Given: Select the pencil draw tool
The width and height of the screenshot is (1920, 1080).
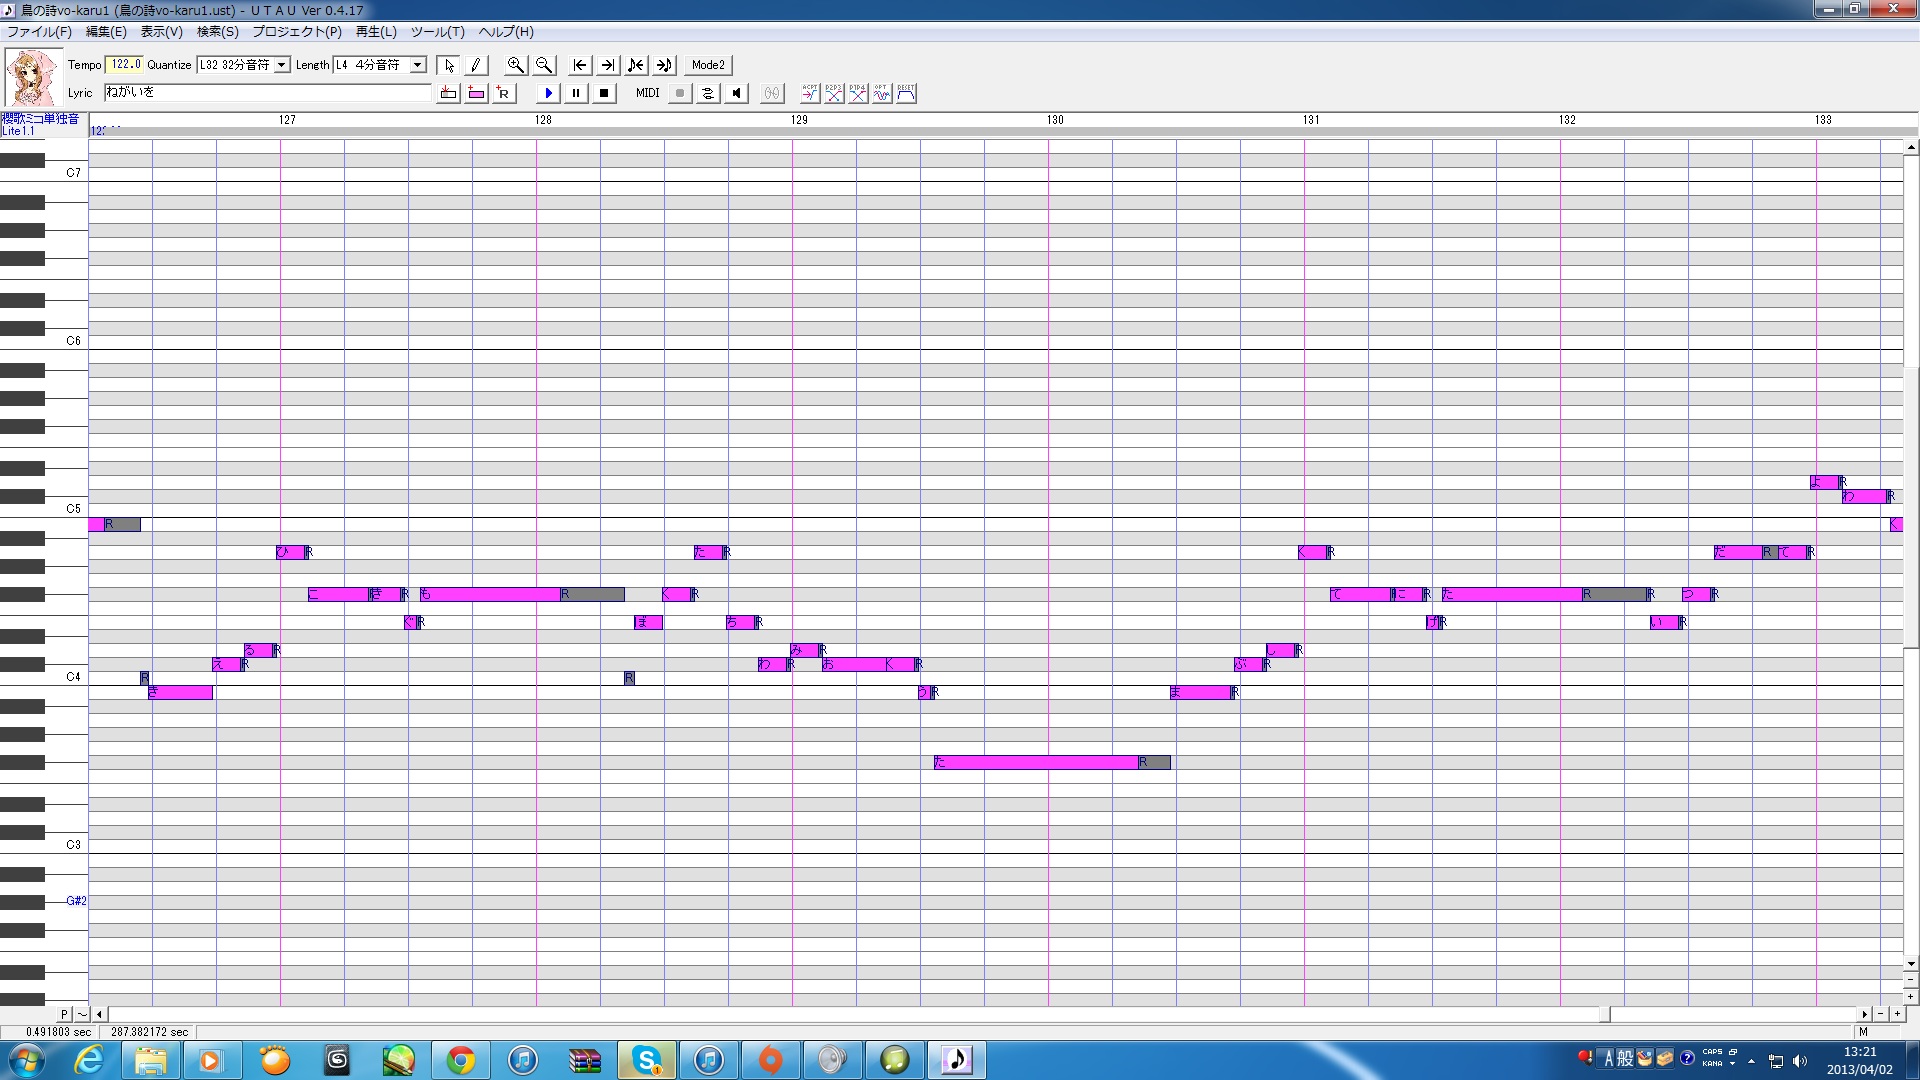Looking at the screenshot, I should [x=476, y=65].
